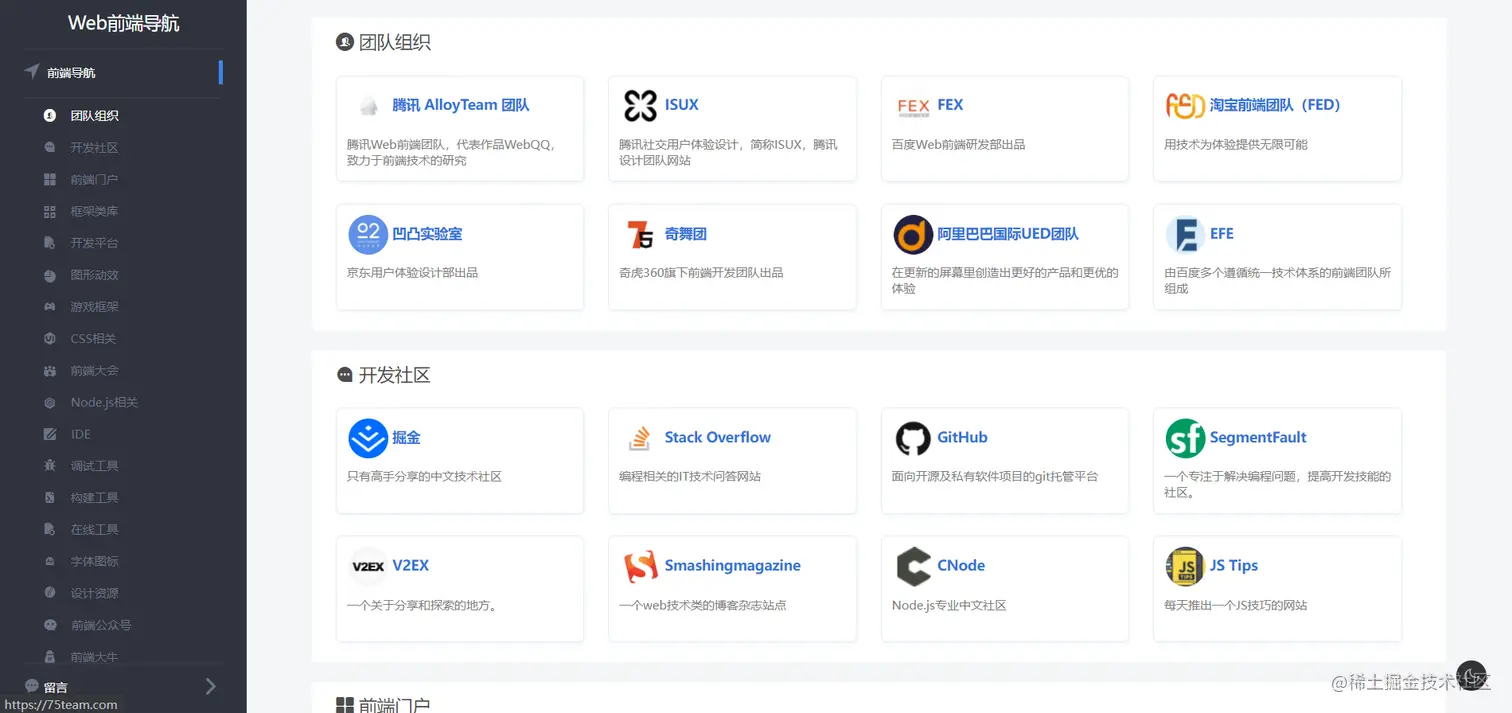Visit the SegmentFault title link
Screen dimensions: 1512x713
point(1258,437)
